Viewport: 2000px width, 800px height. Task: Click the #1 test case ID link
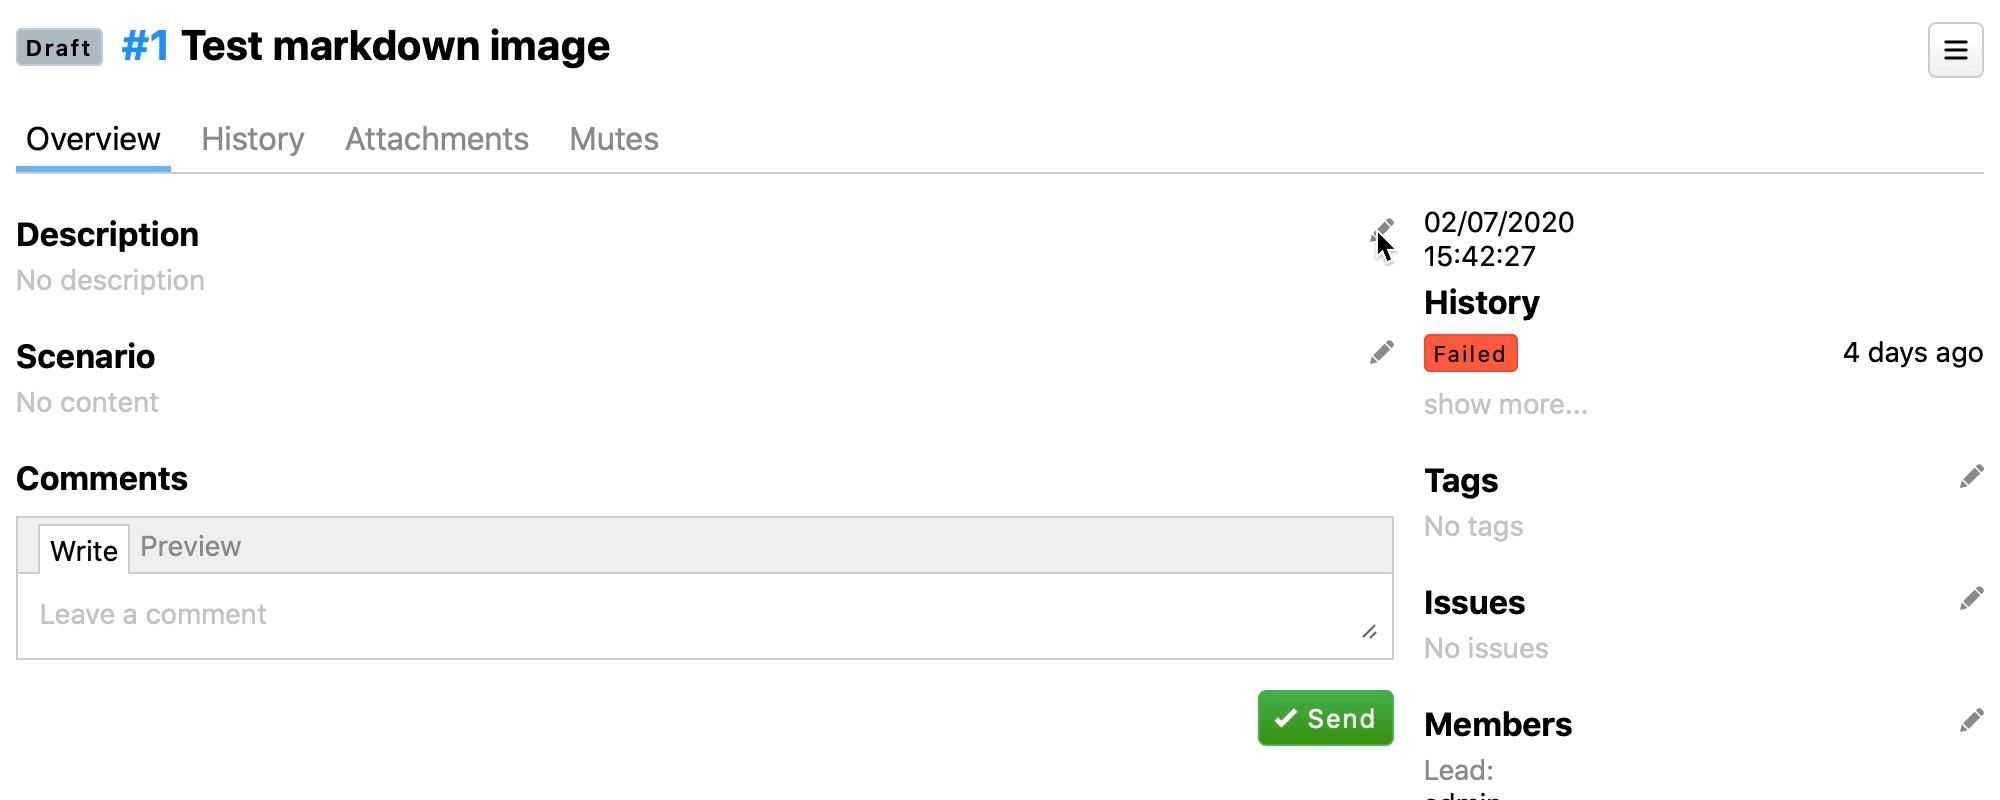pos(145,47)
